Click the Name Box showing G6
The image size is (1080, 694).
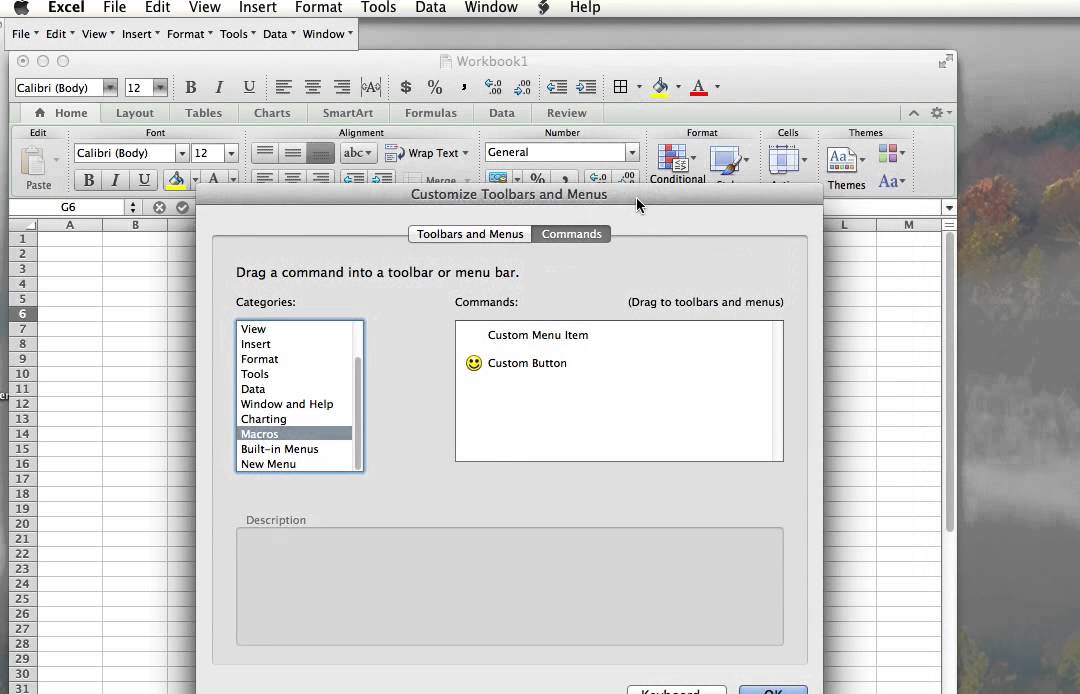point(68,207)
